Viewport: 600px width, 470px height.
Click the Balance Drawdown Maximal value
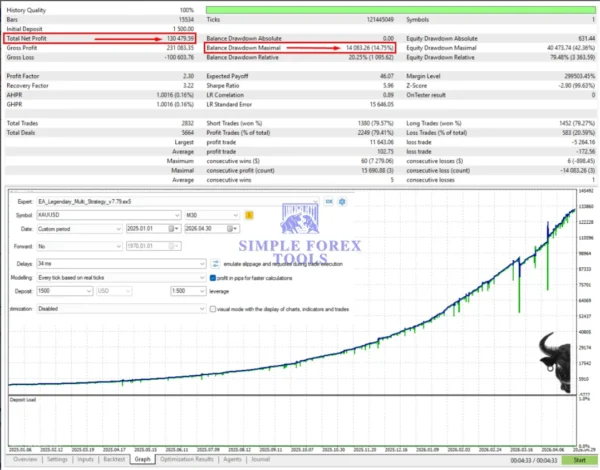(369, 48)
